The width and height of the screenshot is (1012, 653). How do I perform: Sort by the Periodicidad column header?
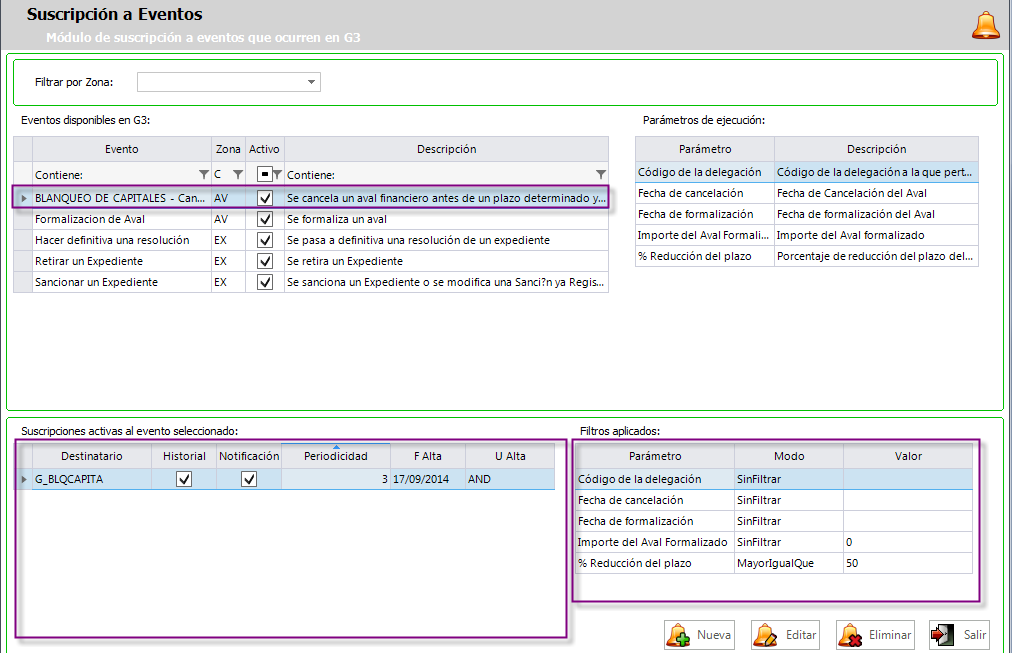pos(336,456)
